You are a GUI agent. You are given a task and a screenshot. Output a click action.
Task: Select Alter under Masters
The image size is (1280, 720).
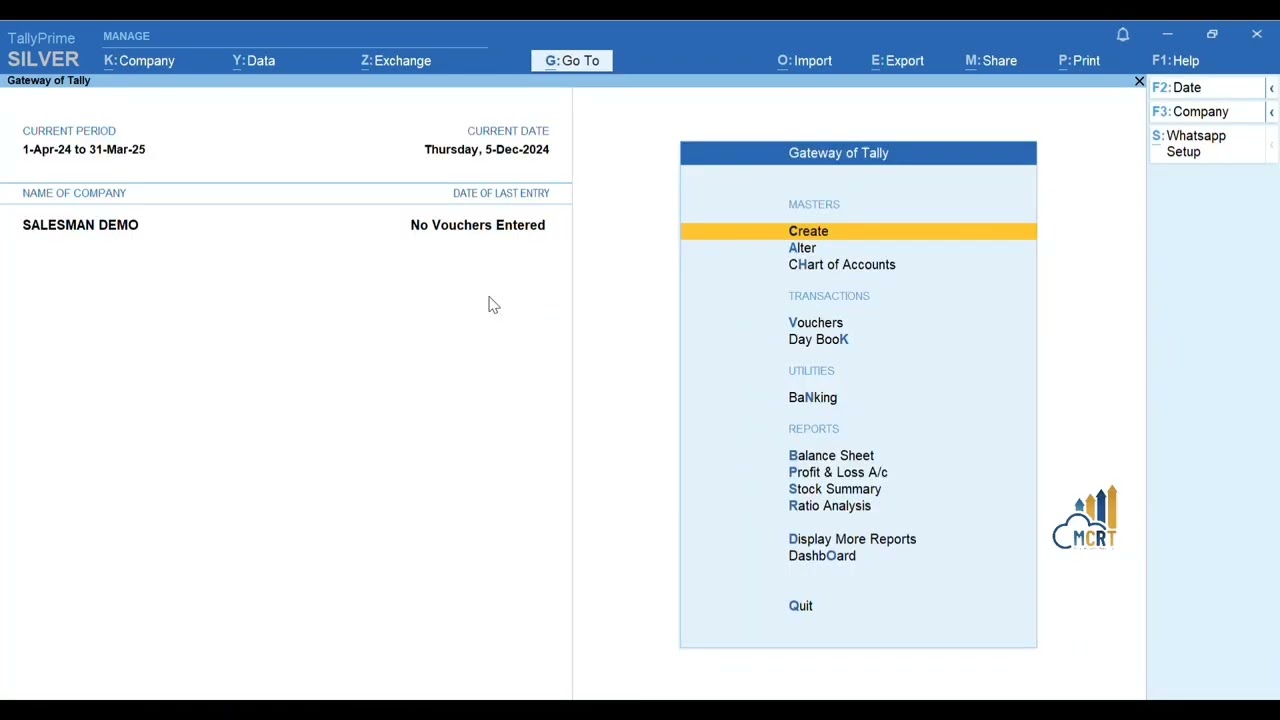(802, 248)
